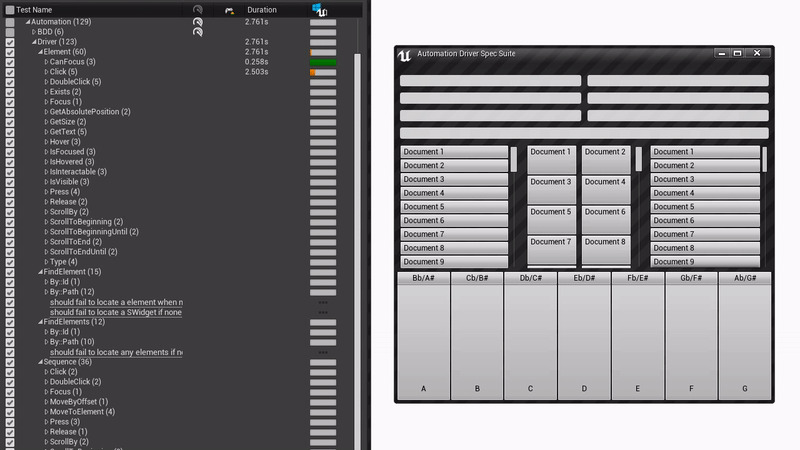Click the CanFocus green progress bar
The width and height of the screenshot is (800, 450).
(323, 62)
